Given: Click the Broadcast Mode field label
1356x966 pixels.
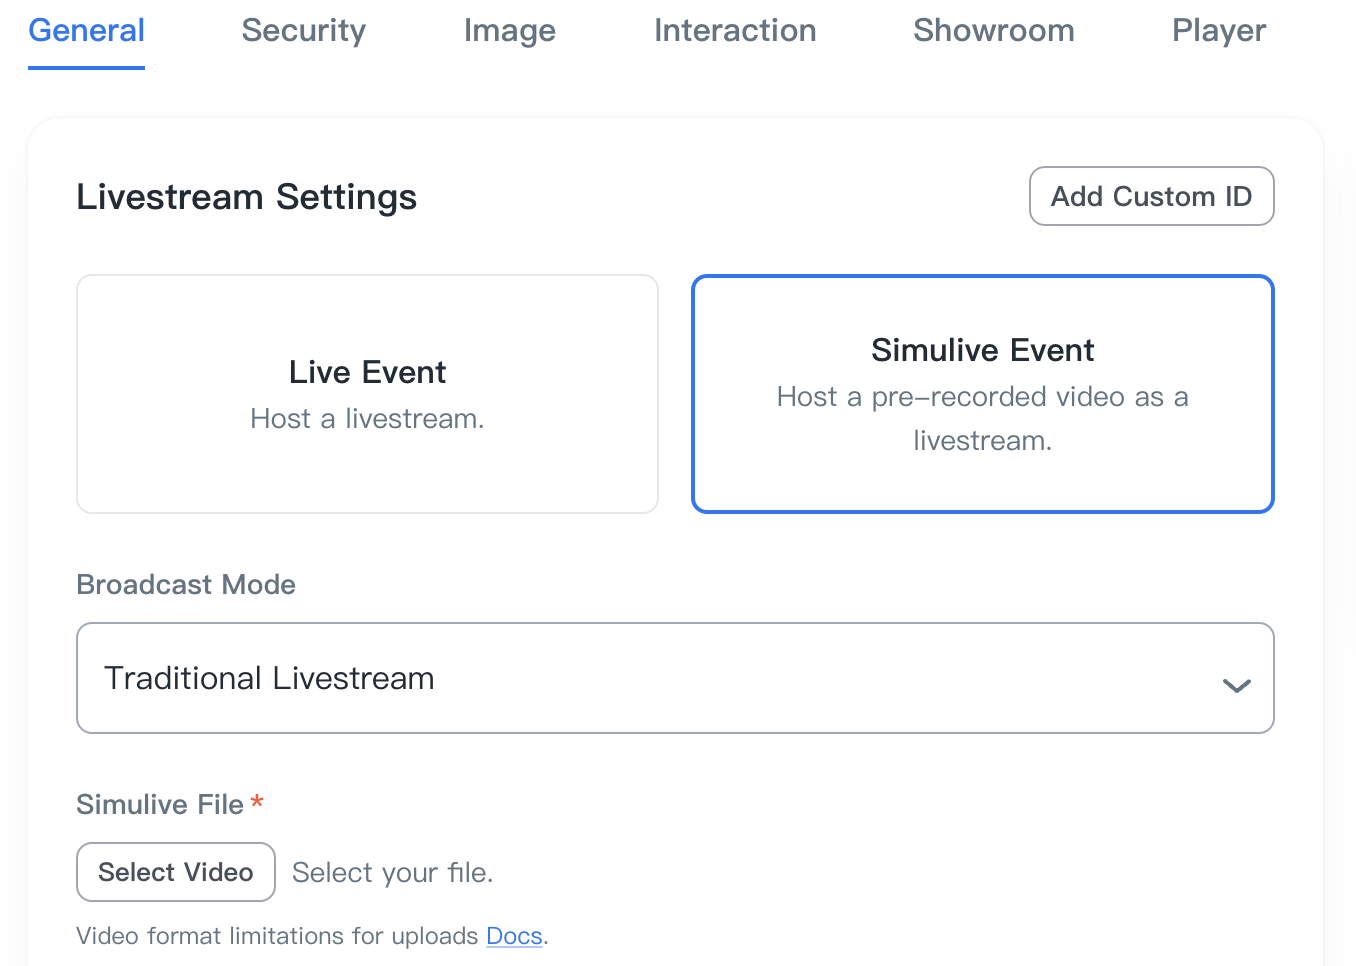Looking at the screenshot, I should (186, 584).
